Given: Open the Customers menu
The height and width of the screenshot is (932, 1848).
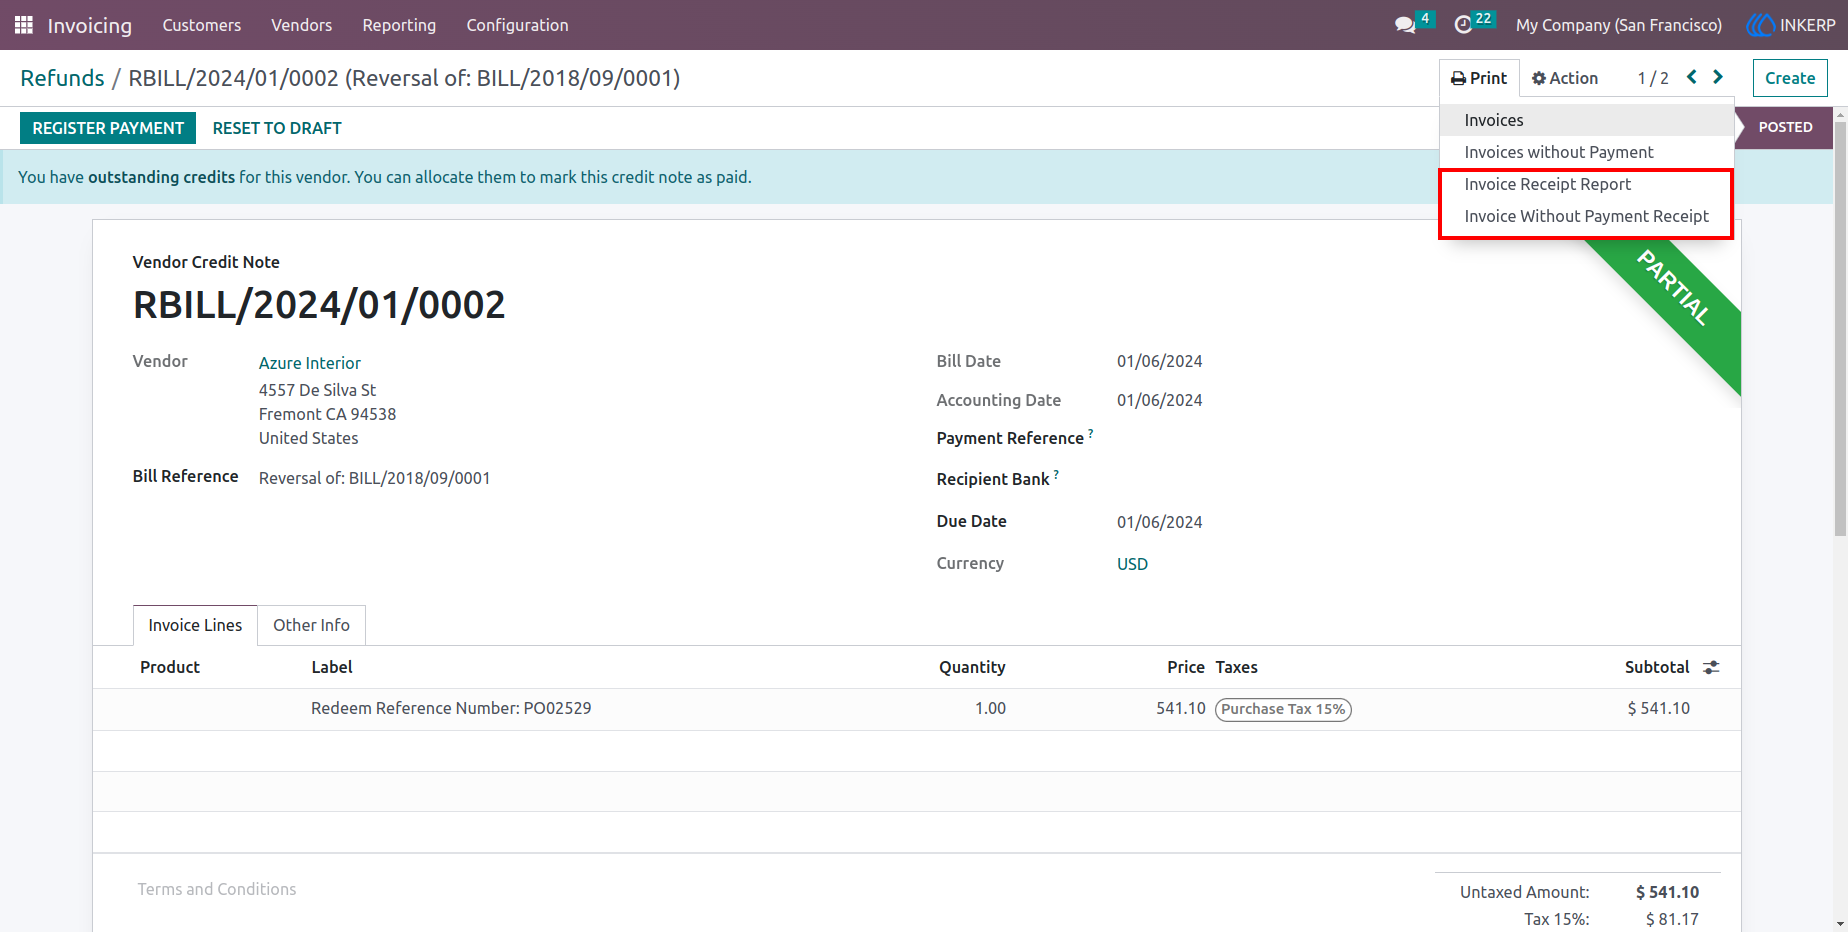Looking at the screenshot, I should (202, 25).
